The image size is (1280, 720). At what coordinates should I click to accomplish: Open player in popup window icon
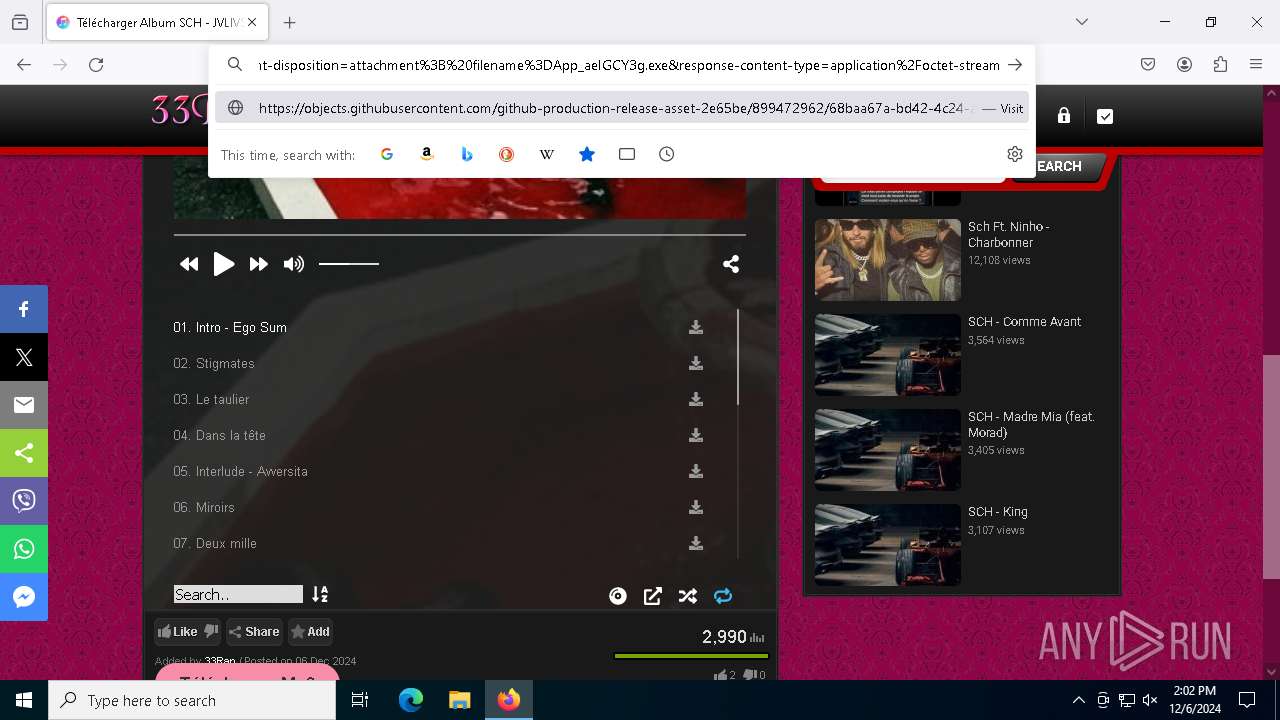(x=653, y=596)
